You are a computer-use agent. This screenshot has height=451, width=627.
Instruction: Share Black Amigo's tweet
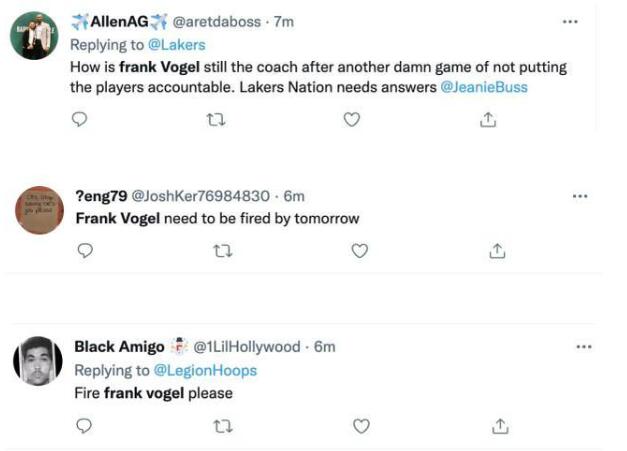pyautogui.click(x=498, y=426)
